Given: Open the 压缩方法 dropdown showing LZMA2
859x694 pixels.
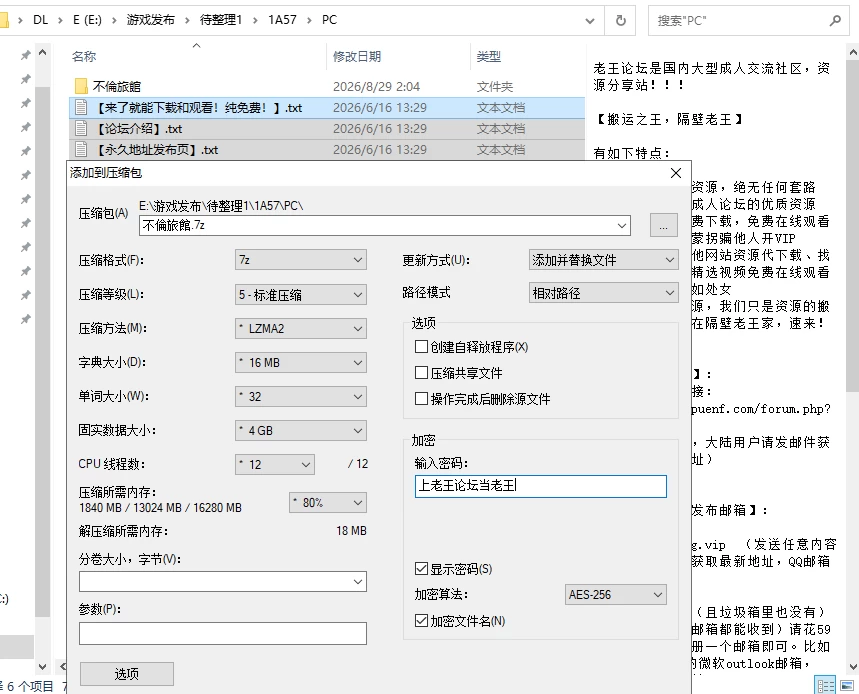Looking at the screenshot, I should click(x=301, y=329).
